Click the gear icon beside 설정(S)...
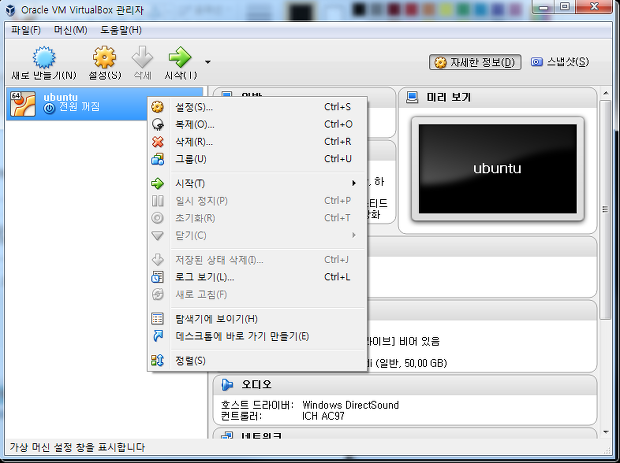 (x=157, y=107)
